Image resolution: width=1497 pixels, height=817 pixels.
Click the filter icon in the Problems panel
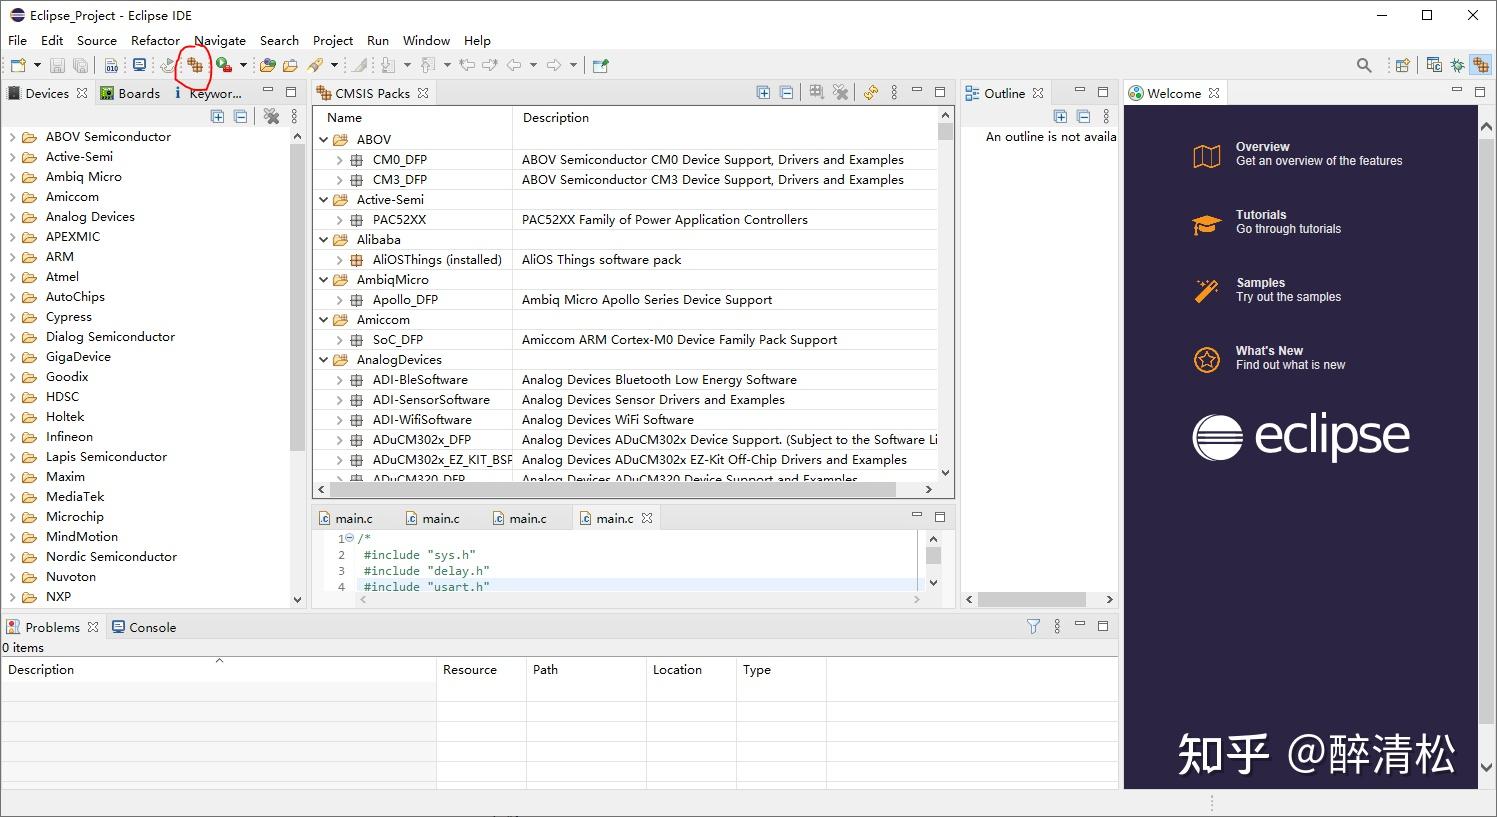coord(1033,626)
